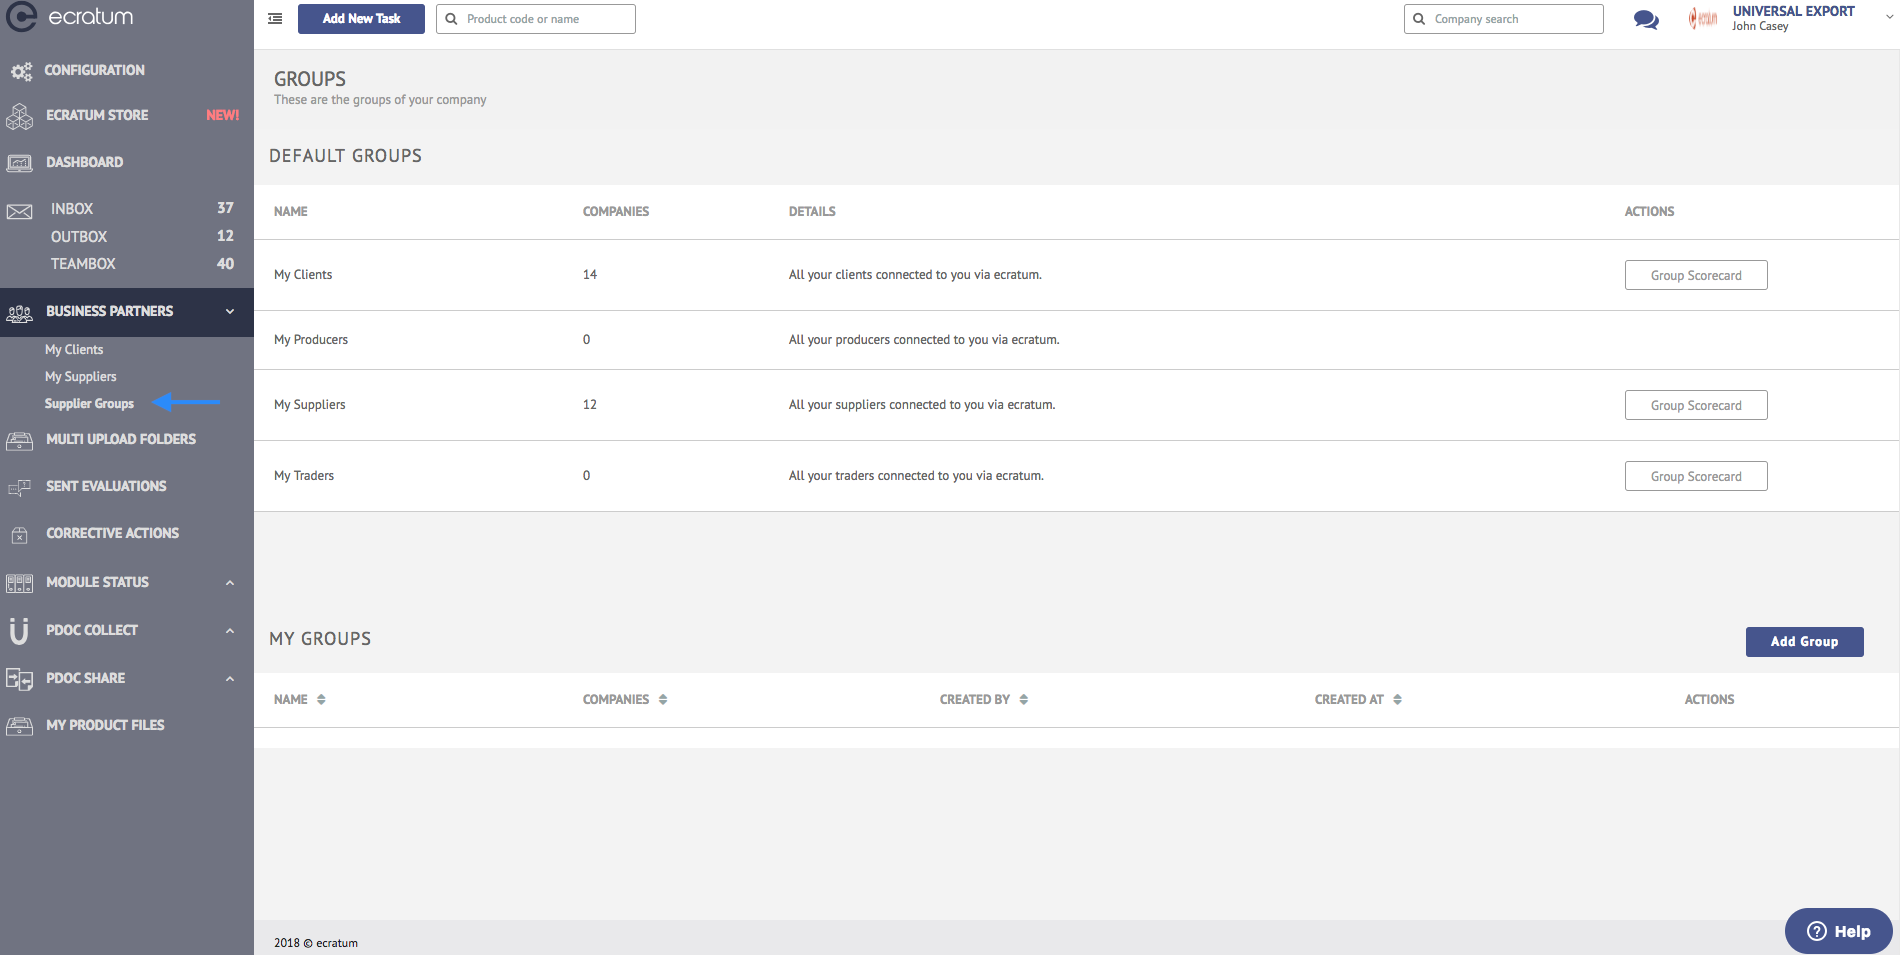Screen dimensions: 1900x955
Task: Open the Outbox
Action: point(79,237)
